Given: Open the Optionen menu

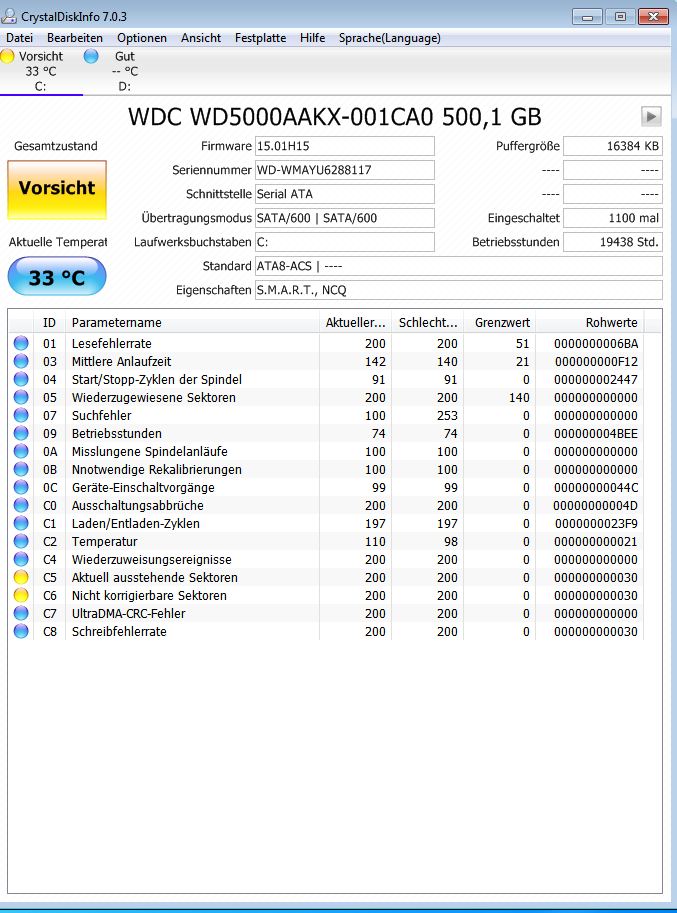Looking at the screenshot, I should tap(141, 38).
